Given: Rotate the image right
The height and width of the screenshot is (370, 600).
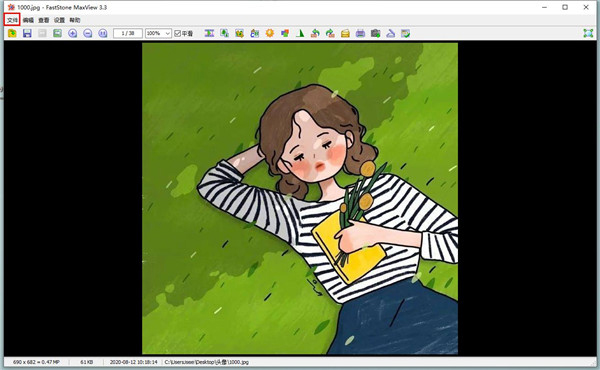Looking at the screenshot, I should (x=330, y=34).
